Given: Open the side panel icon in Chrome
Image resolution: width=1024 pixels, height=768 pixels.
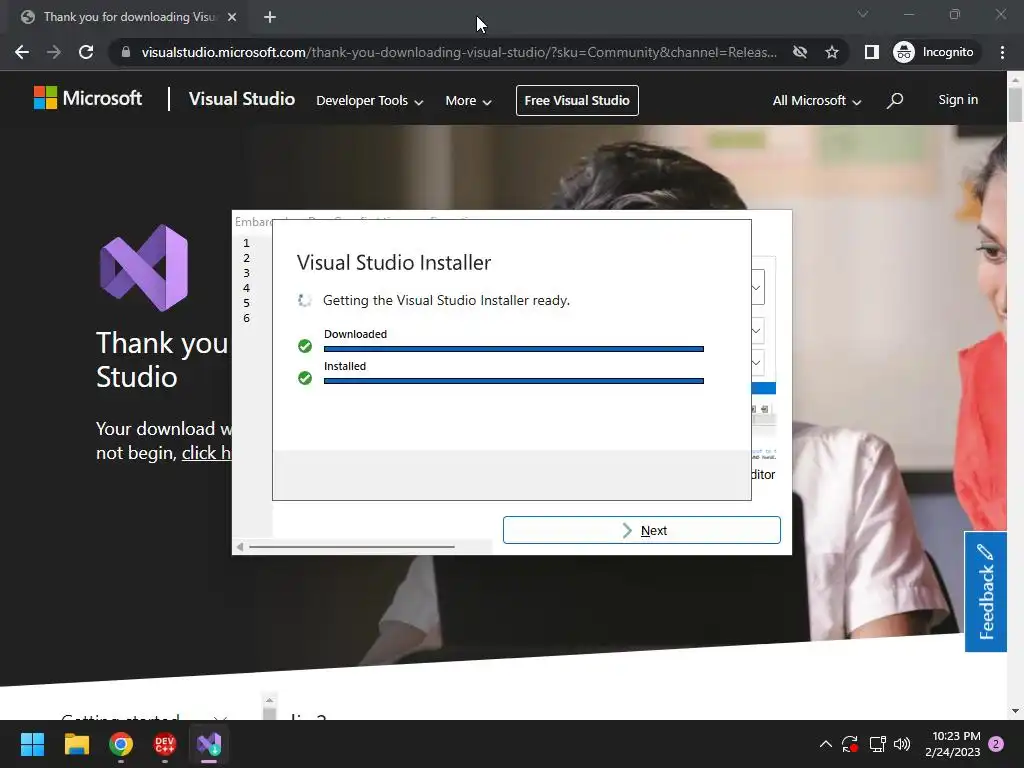Looking at the screenshot, I should coord(871,52).
